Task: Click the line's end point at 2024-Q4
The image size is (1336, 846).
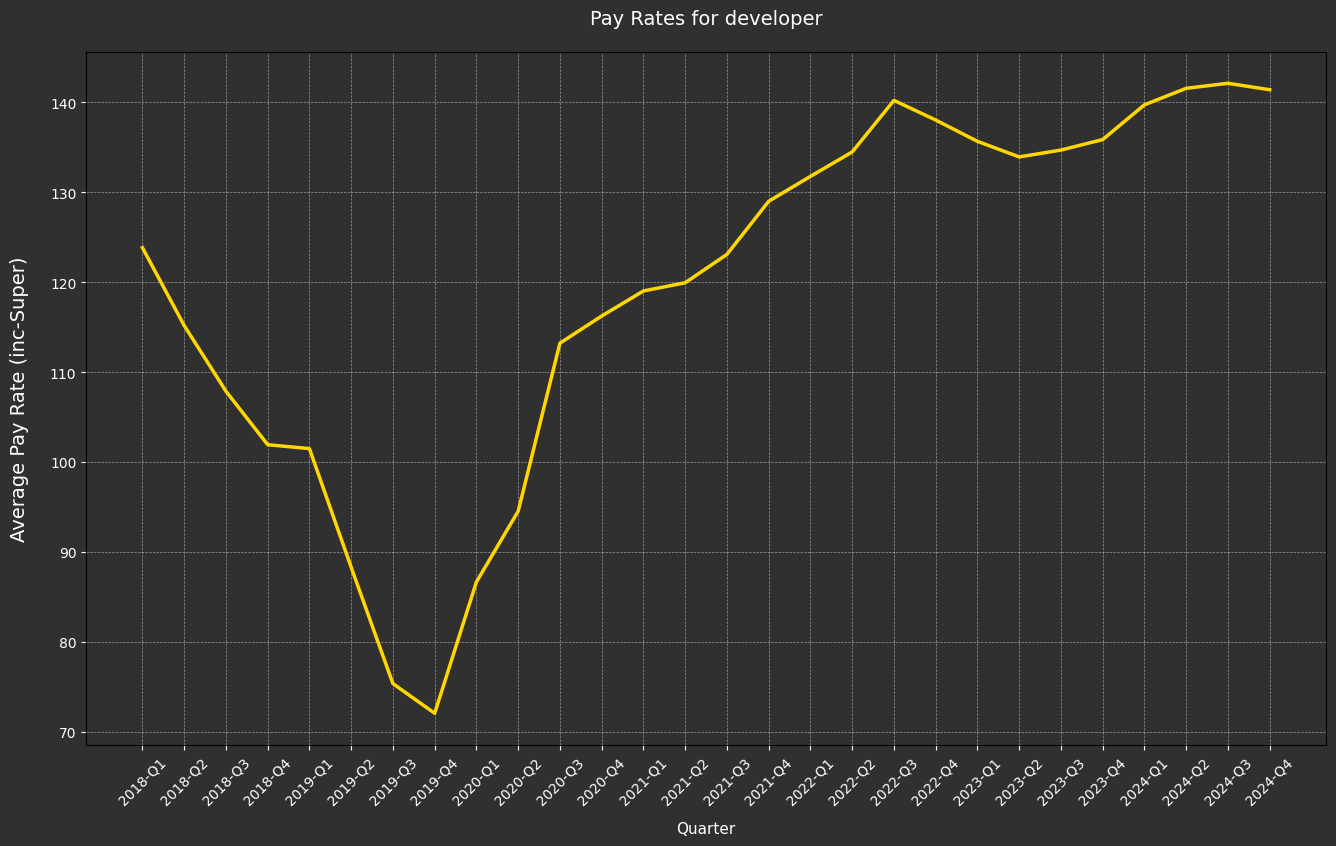Action: coord(1270,90)
